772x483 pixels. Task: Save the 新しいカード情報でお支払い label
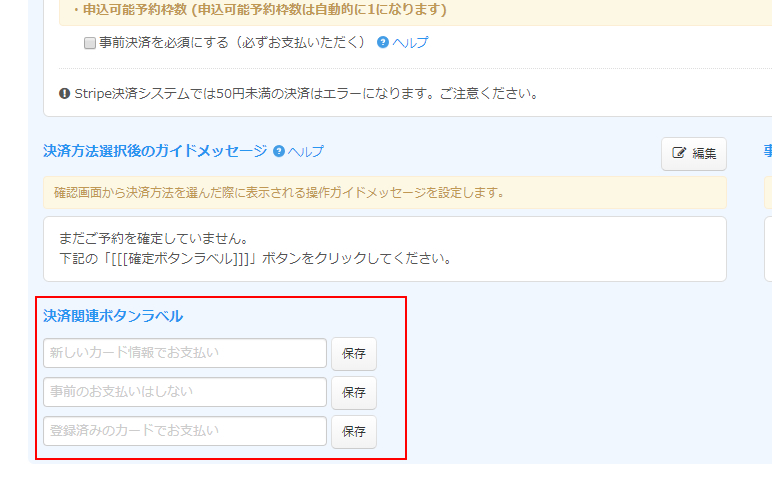click(354, 354)
